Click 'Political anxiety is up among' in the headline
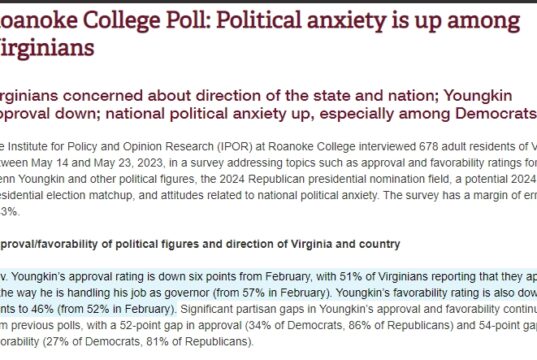This screenshot has width=537, height=360. [x=368, y=22]
